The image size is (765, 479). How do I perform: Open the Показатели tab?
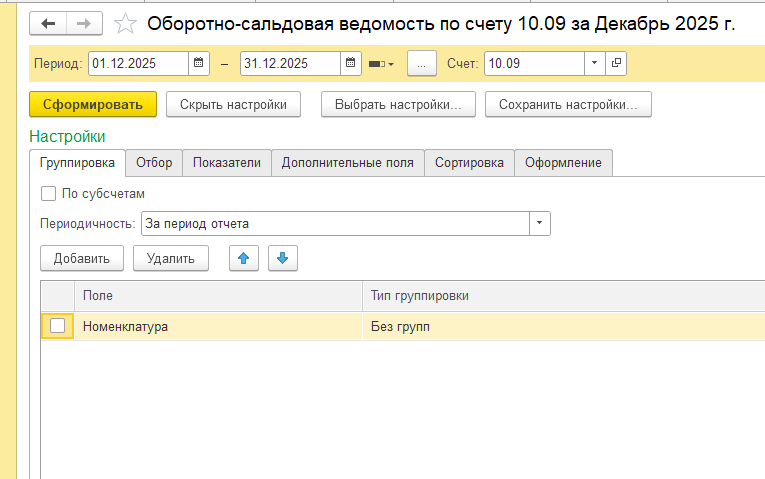pyautogui.click(x=227, y=163)
